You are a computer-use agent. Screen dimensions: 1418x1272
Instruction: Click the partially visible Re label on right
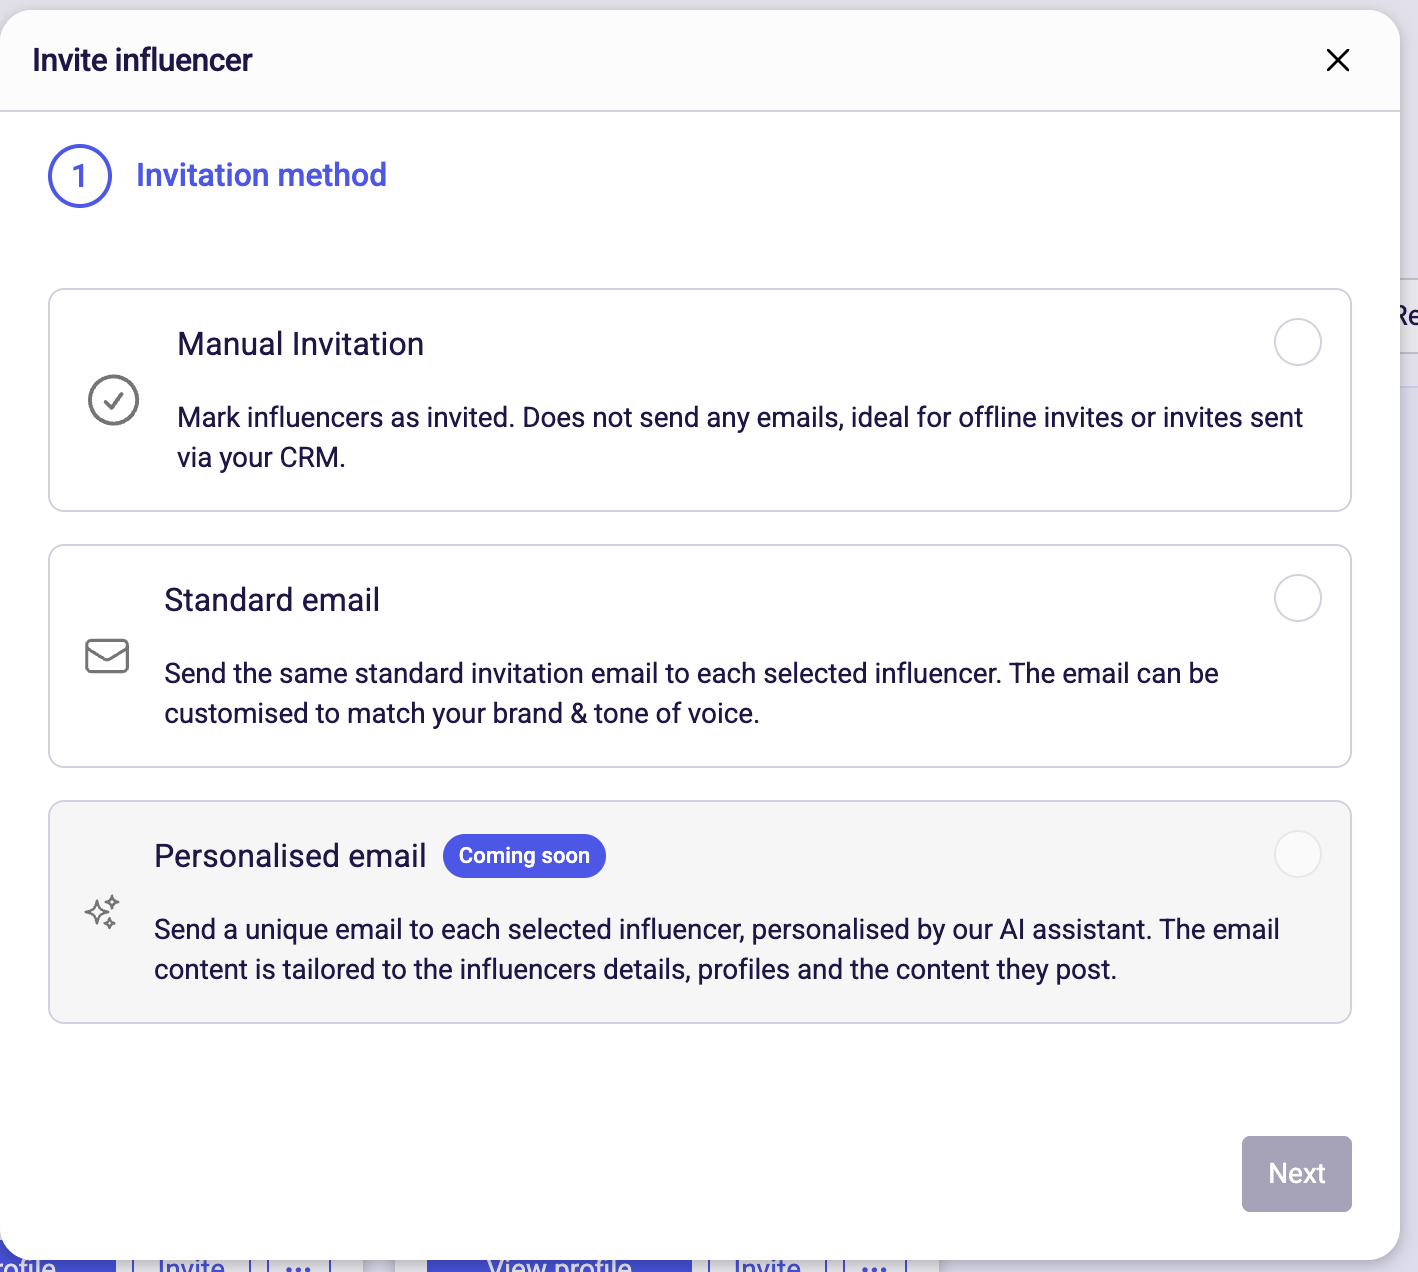(x=1406, y=316)
